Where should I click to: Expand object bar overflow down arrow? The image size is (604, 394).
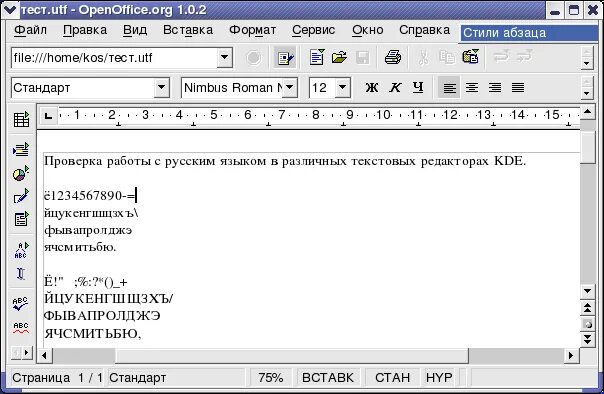coord(587,94)
